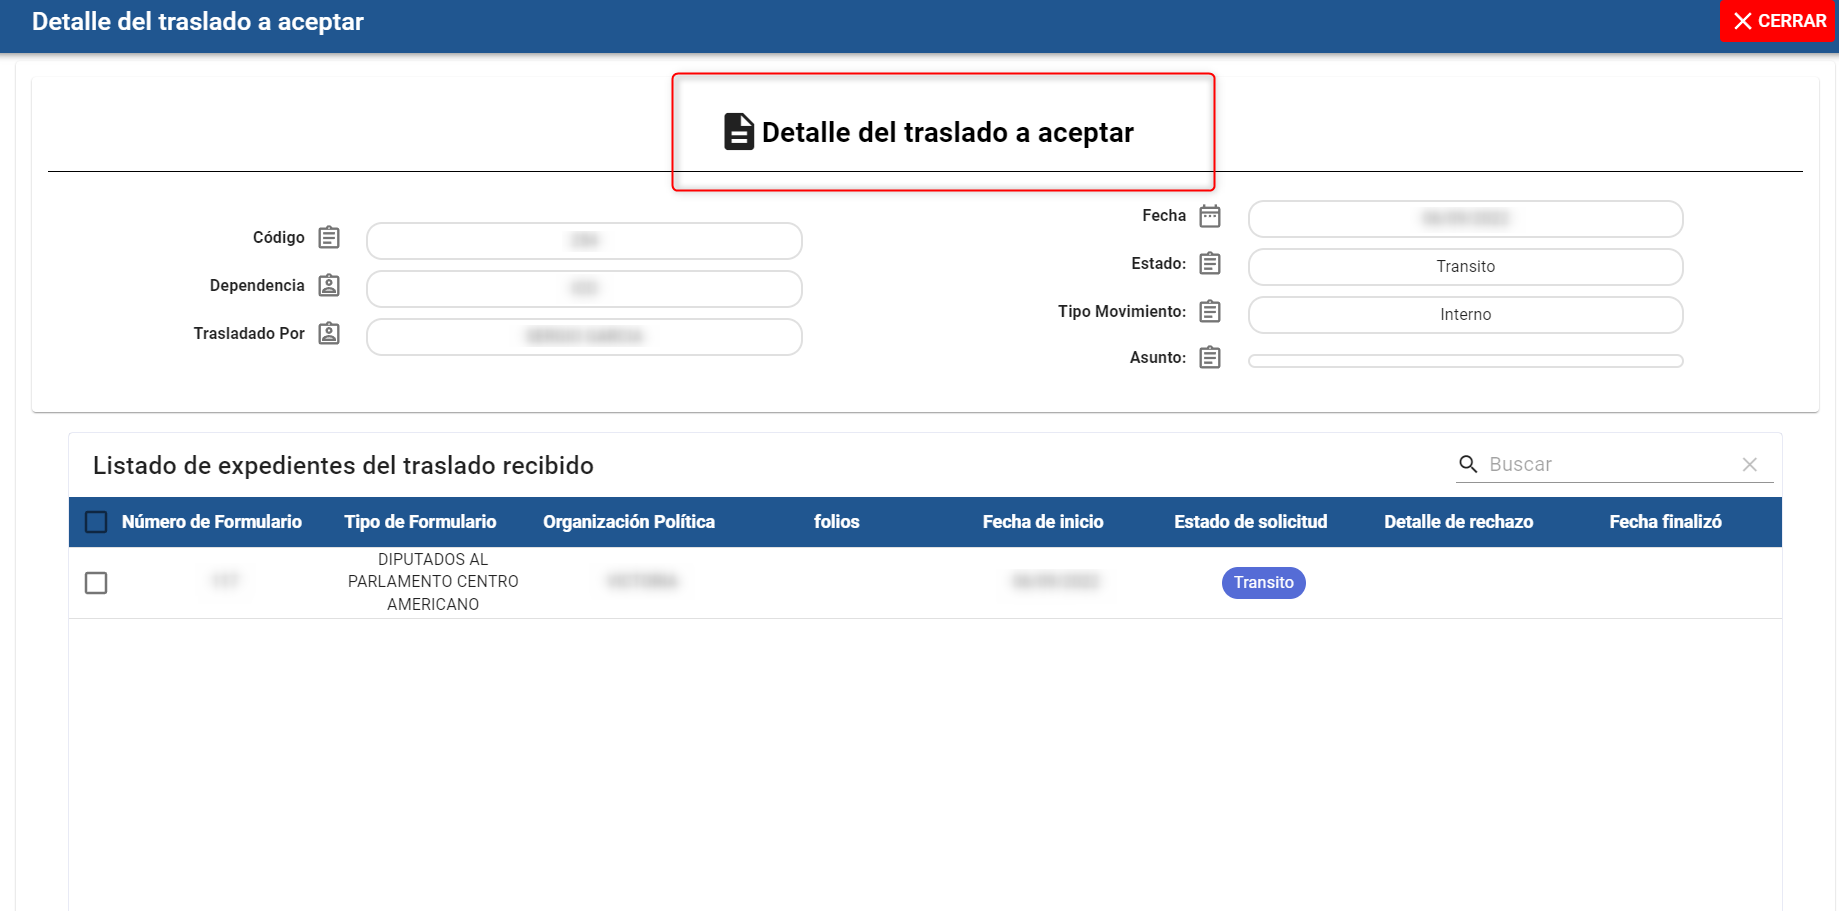Click into the Buscar search field
Viewport: 1839px width, 911px height.
[1610, 464]
